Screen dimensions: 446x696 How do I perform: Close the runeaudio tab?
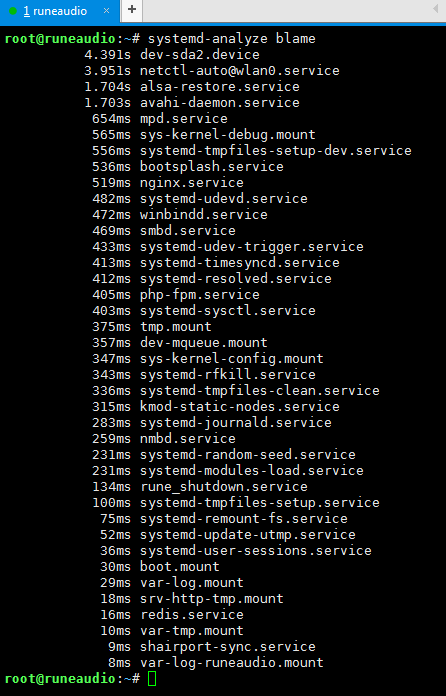coord(107,10)
